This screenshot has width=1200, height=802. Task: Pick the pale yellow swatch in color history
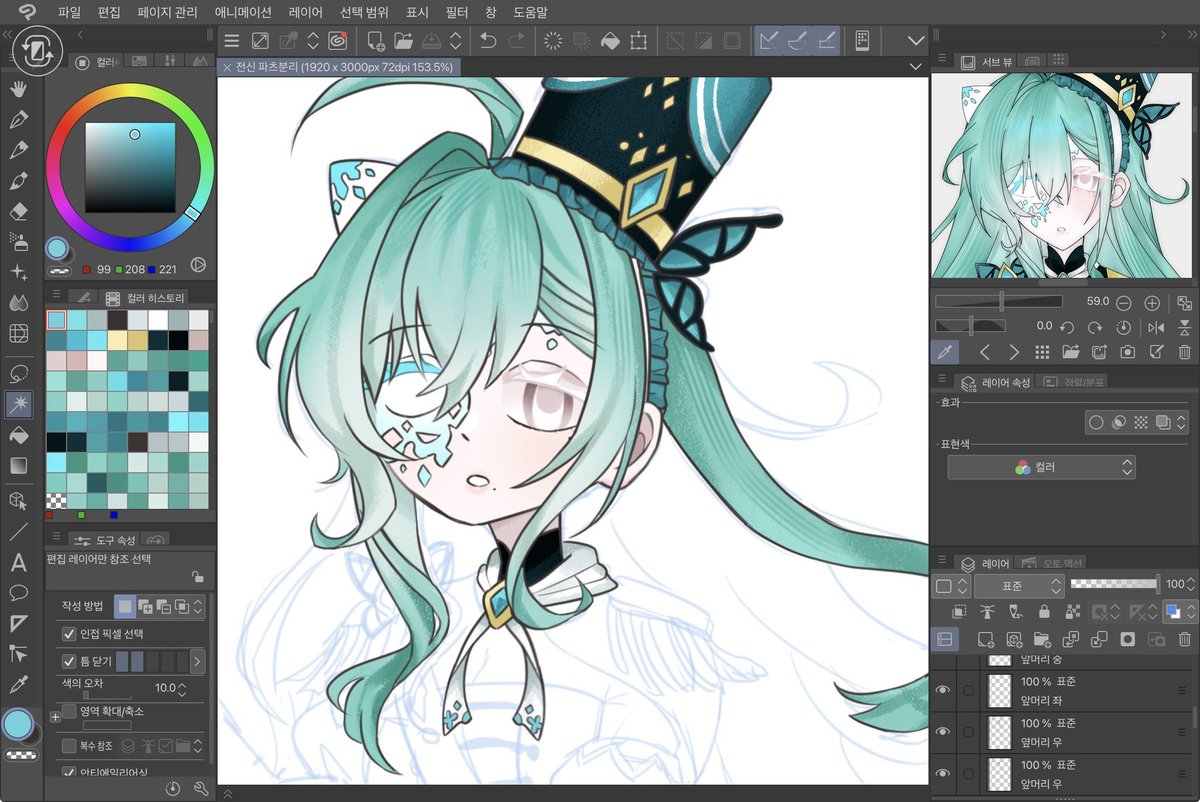click(x=117, y=340)
